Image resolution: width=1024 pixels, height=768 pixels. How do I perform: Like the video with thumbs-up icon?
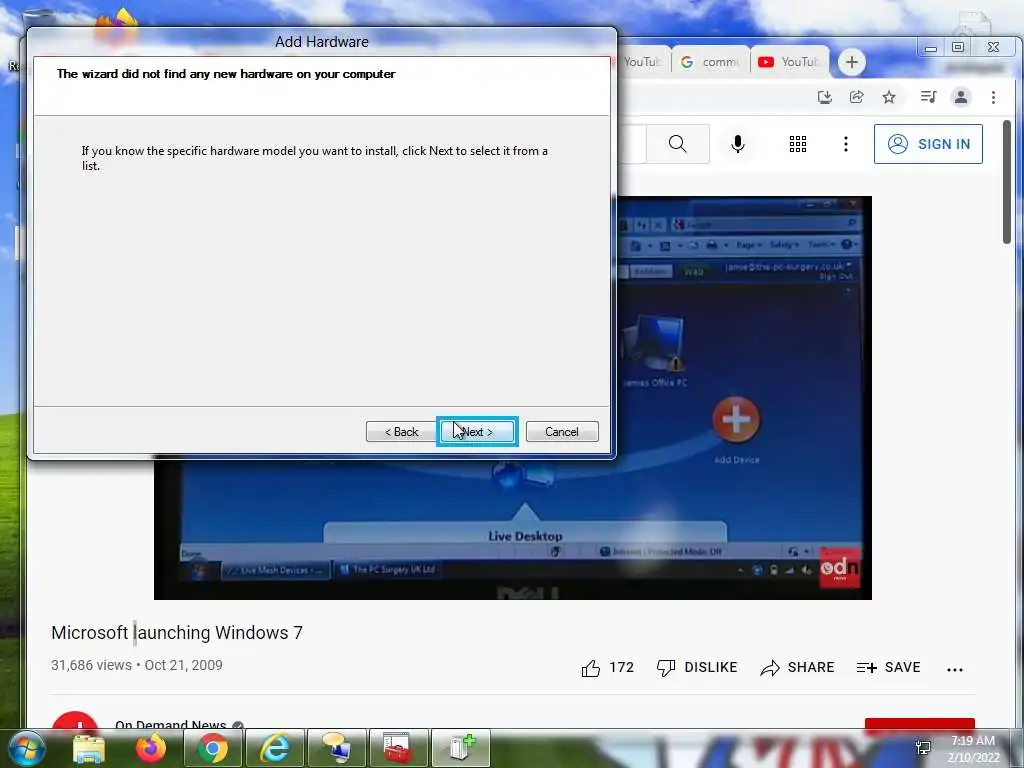pyautogui.click(x=591, y=668)
